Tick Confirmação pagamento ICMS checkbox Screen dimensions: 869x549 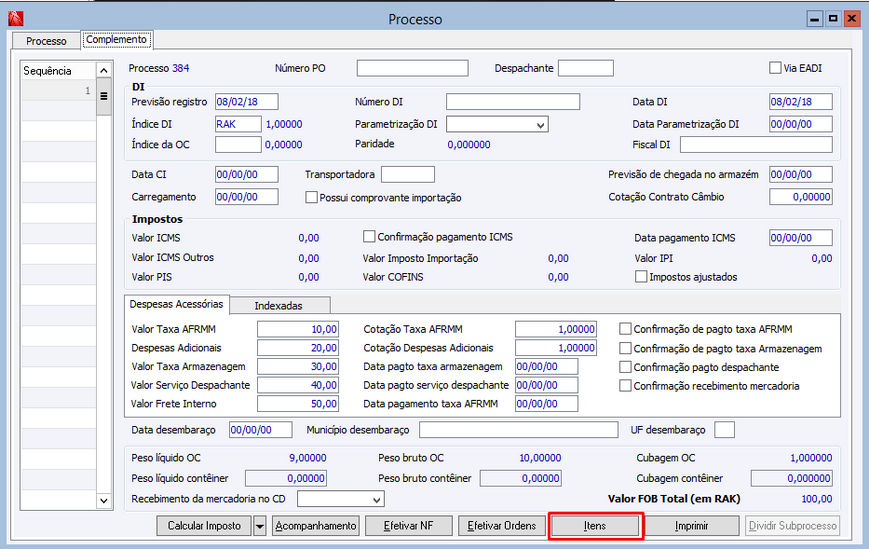click(x=369, y=237)
